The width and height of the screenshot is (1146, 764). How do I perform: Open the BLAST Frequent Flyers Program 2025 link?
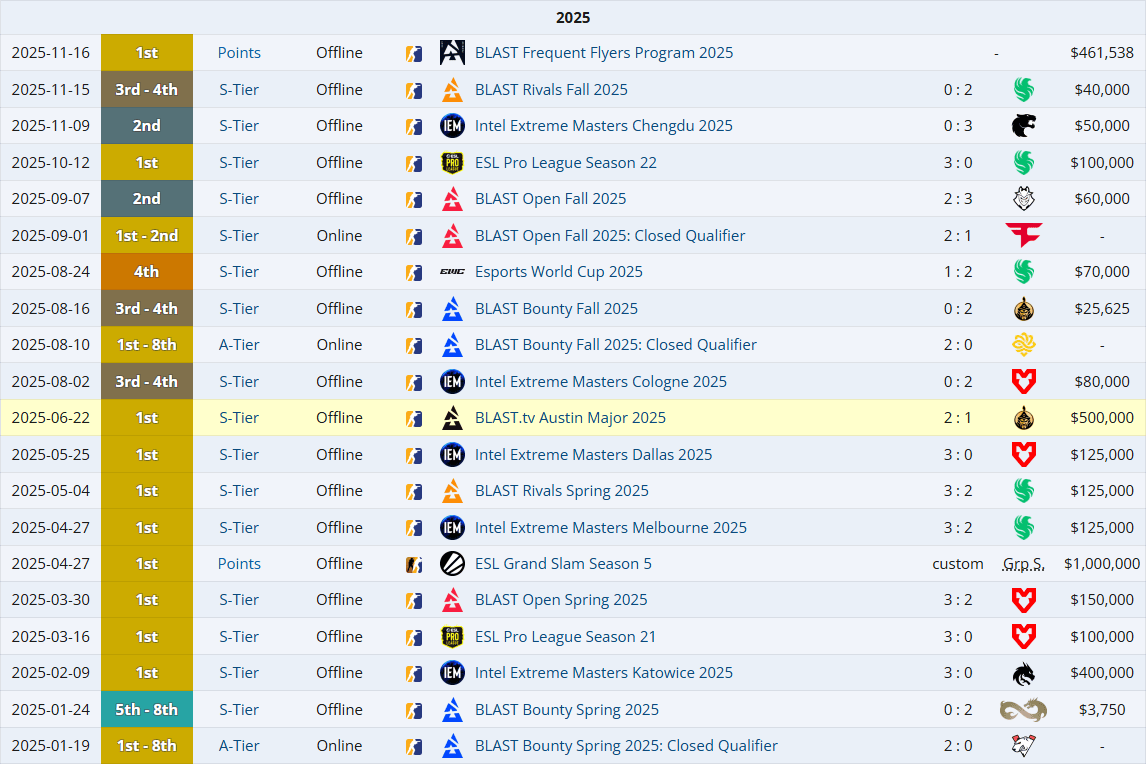click(x=604, y=53)
